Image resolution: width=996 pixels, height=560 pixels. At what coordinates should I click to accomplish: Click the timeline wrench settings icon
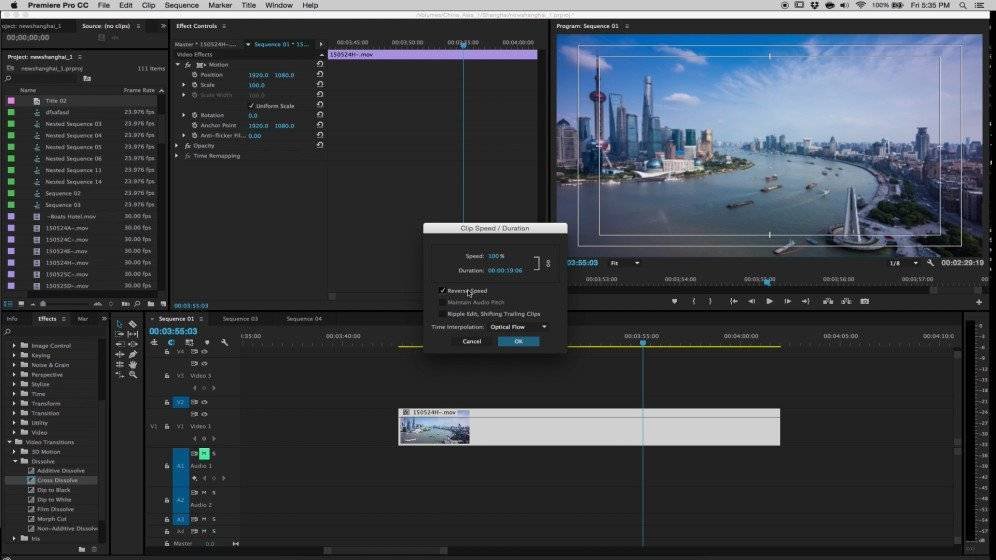[x=224, y=343]
